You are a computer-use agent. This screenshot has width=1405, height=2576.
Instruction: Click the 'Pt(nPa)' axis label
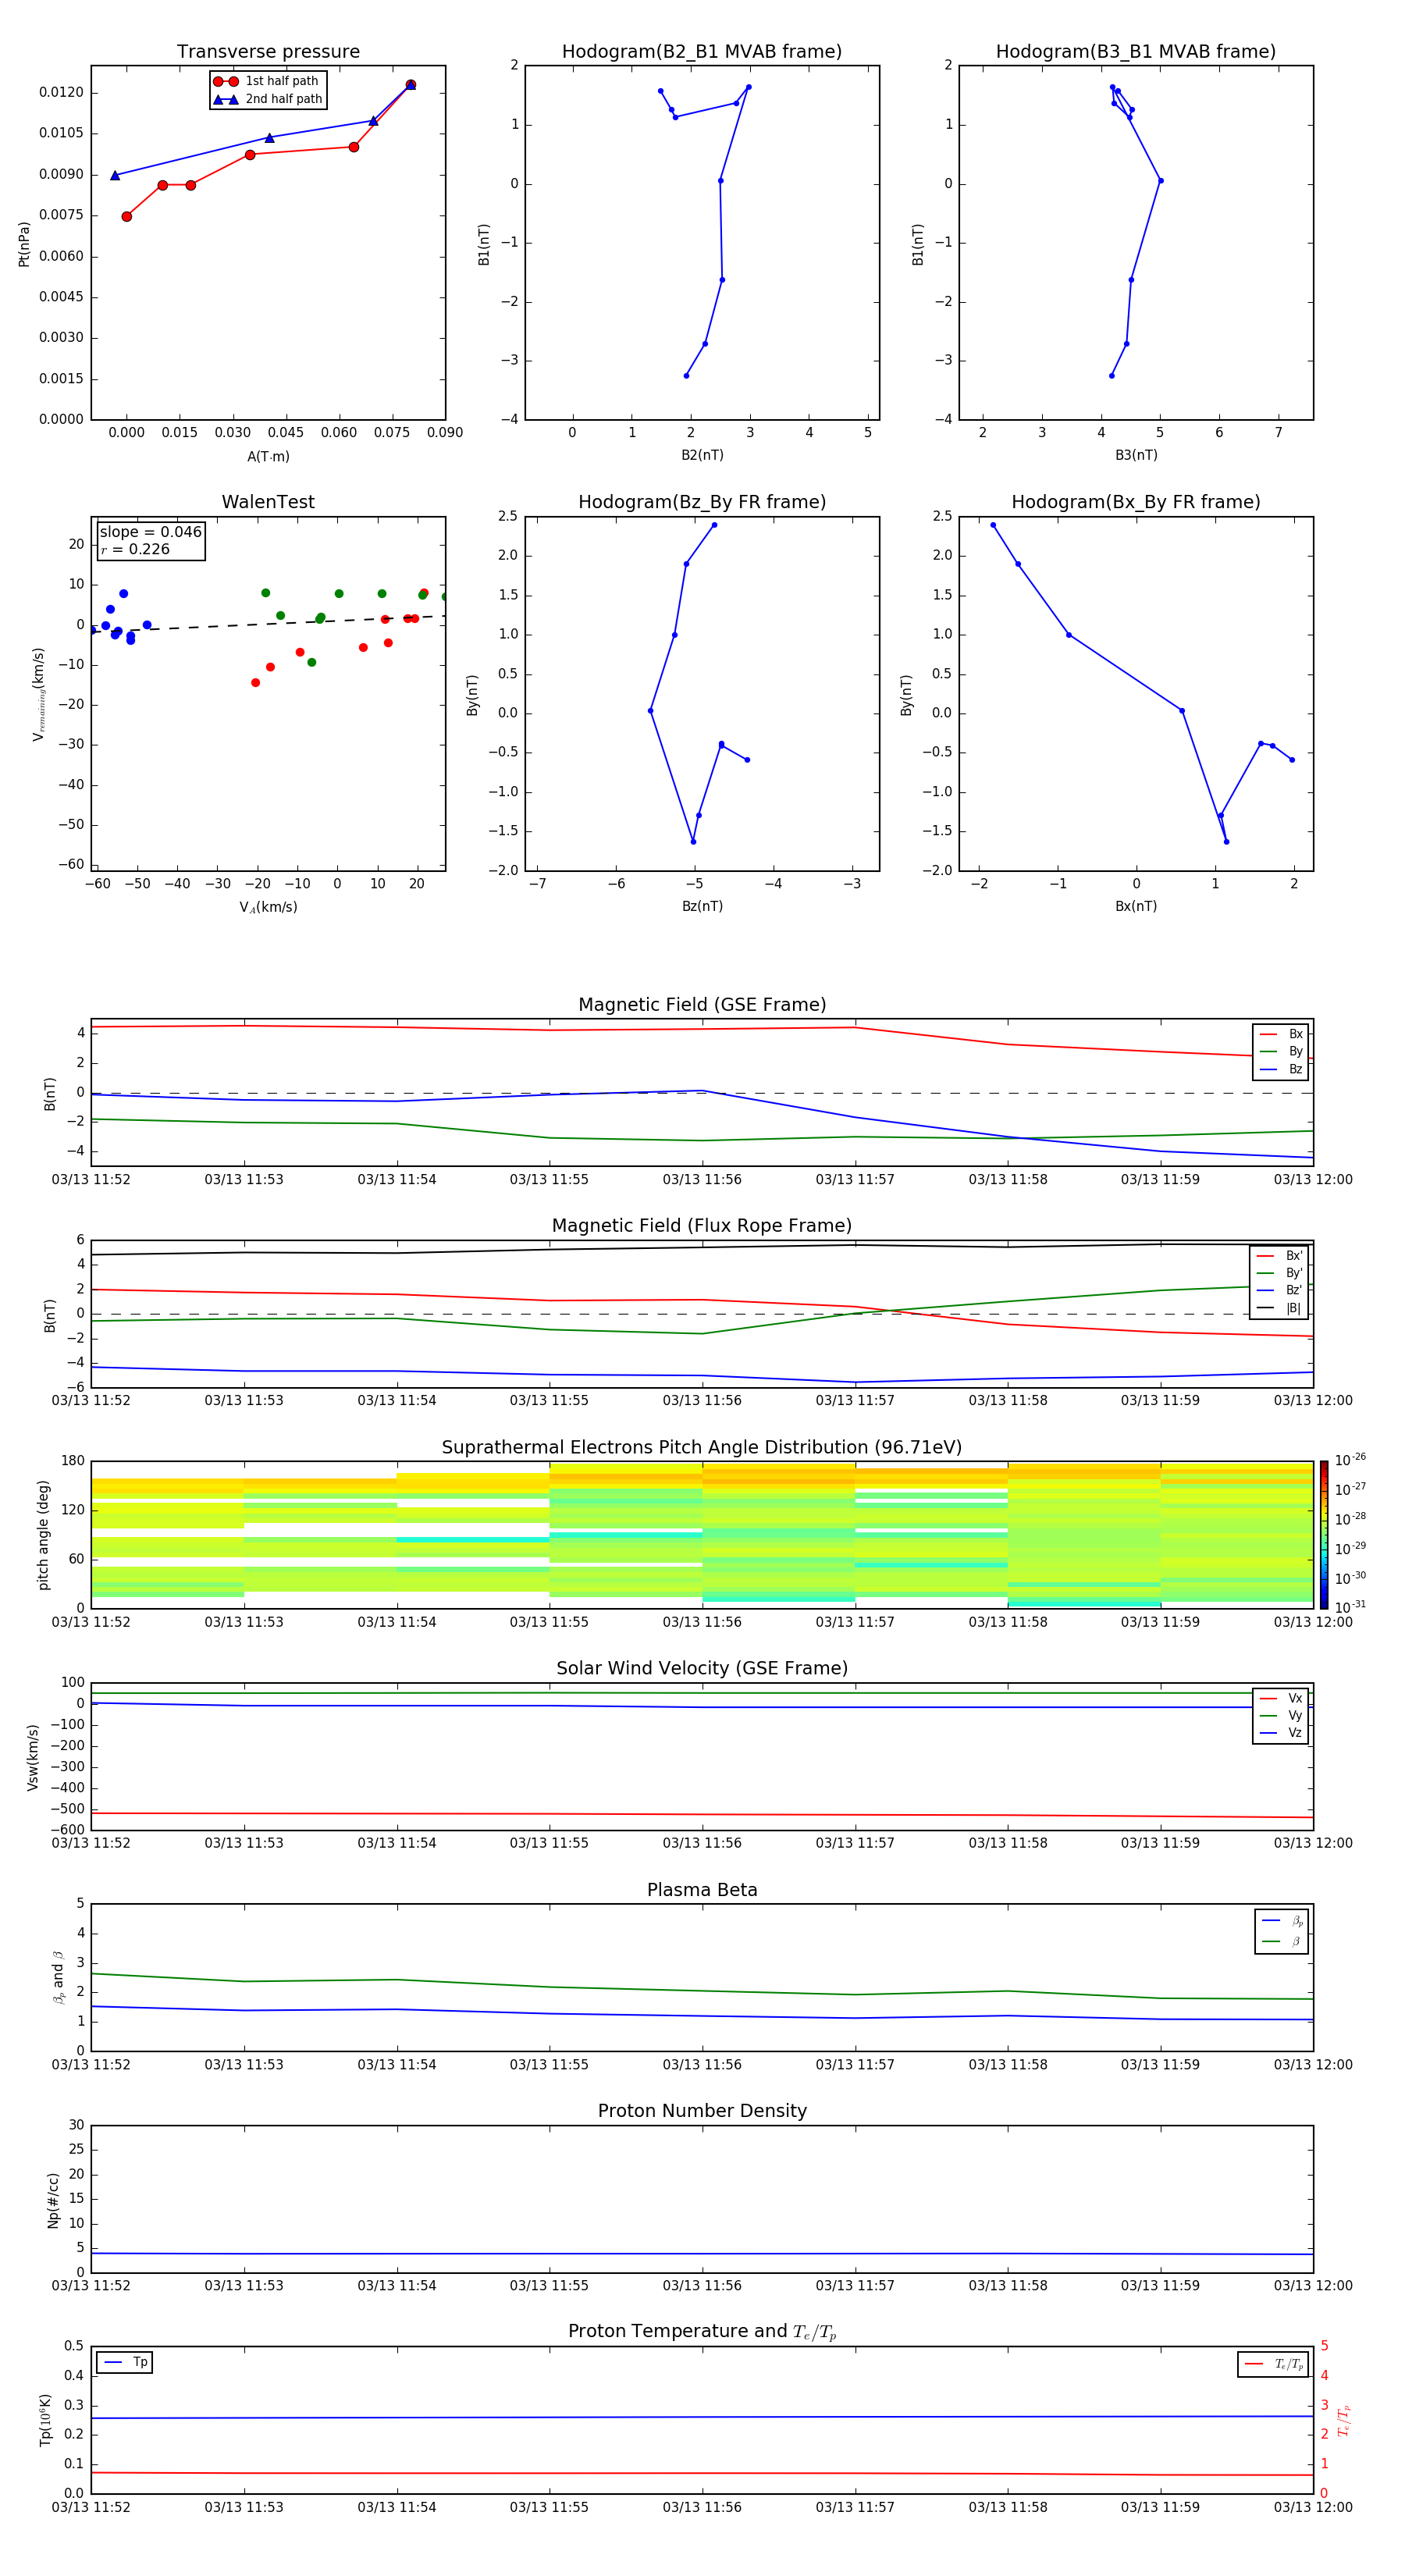(24, 244)
